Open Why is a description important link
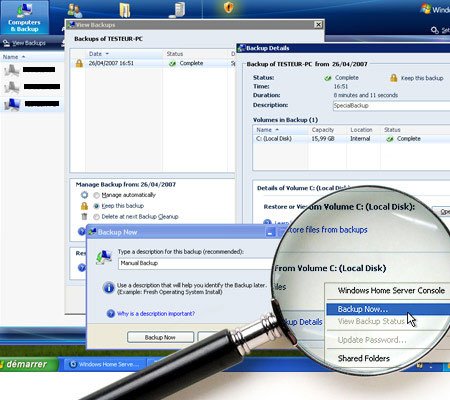This screenshot has height=400, width=450. [156, 314]
